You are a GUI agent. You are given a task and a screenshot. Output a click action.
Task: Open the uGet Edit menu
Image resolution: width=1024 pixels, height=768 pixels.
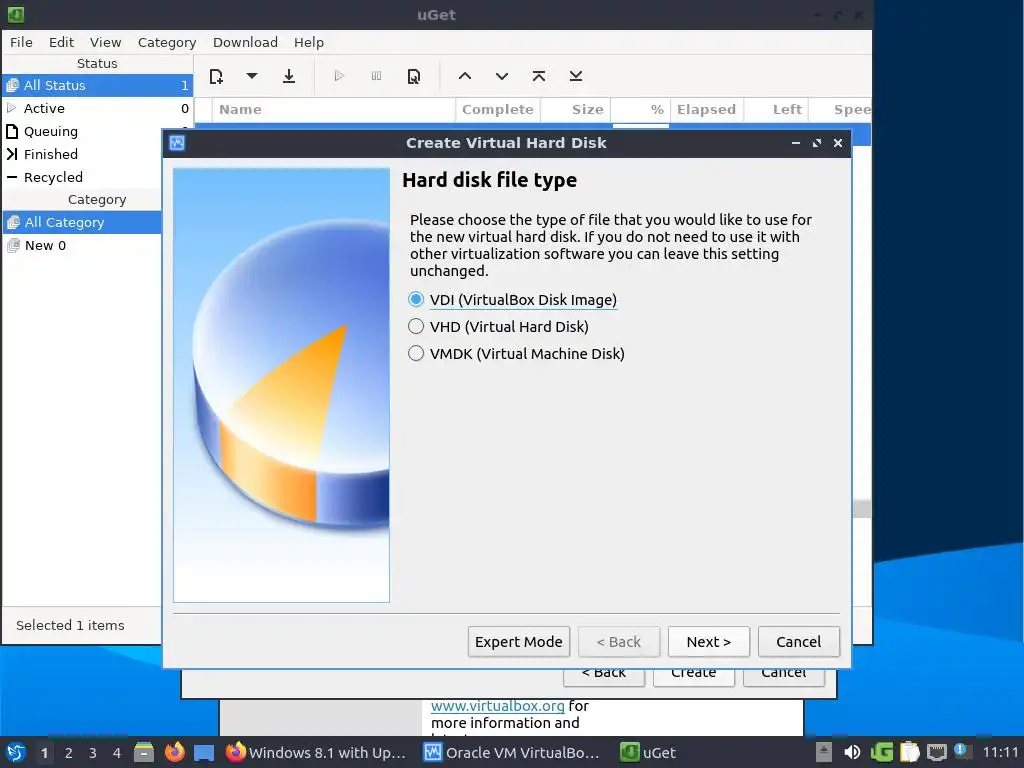click(x=61, y=42)
